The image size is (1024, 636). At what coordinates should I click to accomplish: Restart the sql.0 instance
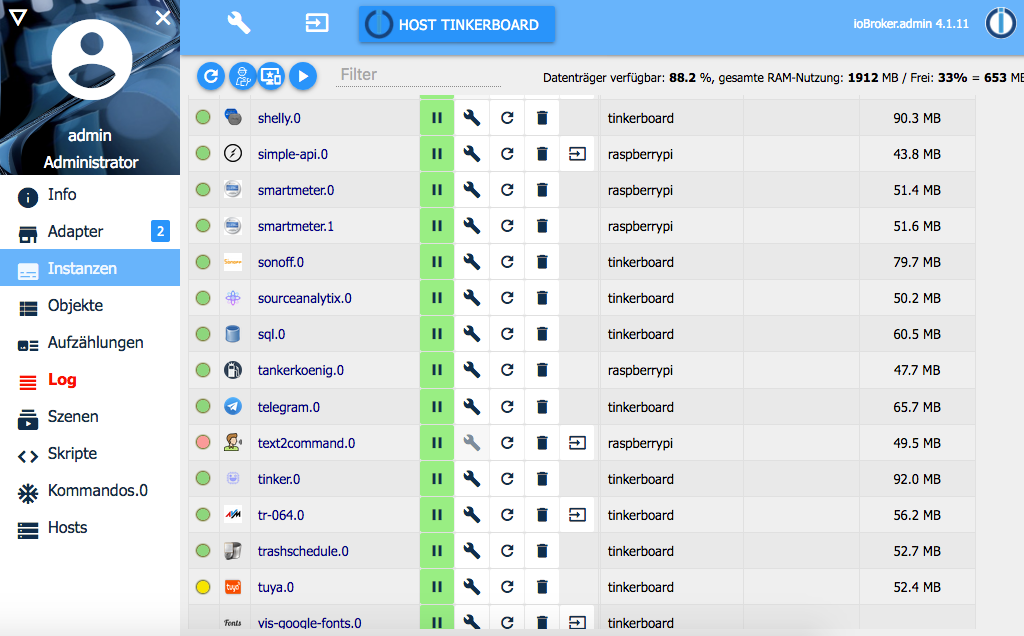click(507, 334)
